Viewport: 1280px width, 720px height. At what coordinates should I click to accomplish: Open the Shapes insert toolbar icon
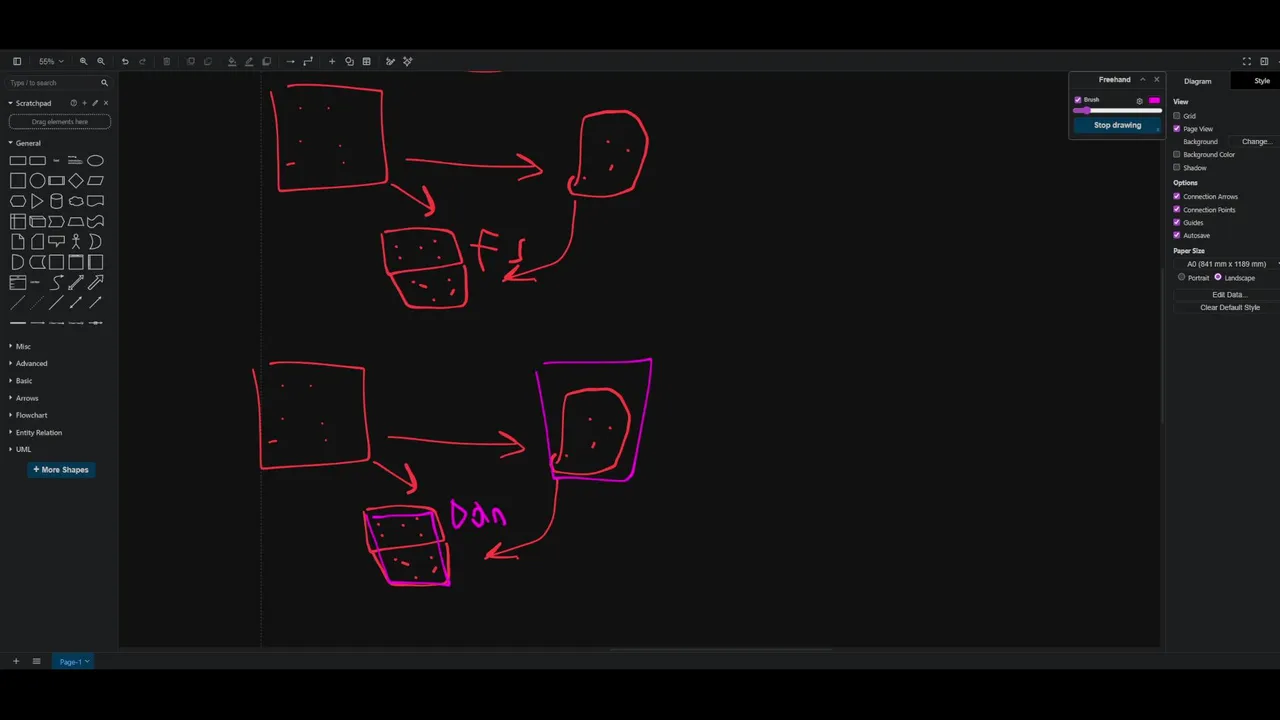[x=349, y=61]
